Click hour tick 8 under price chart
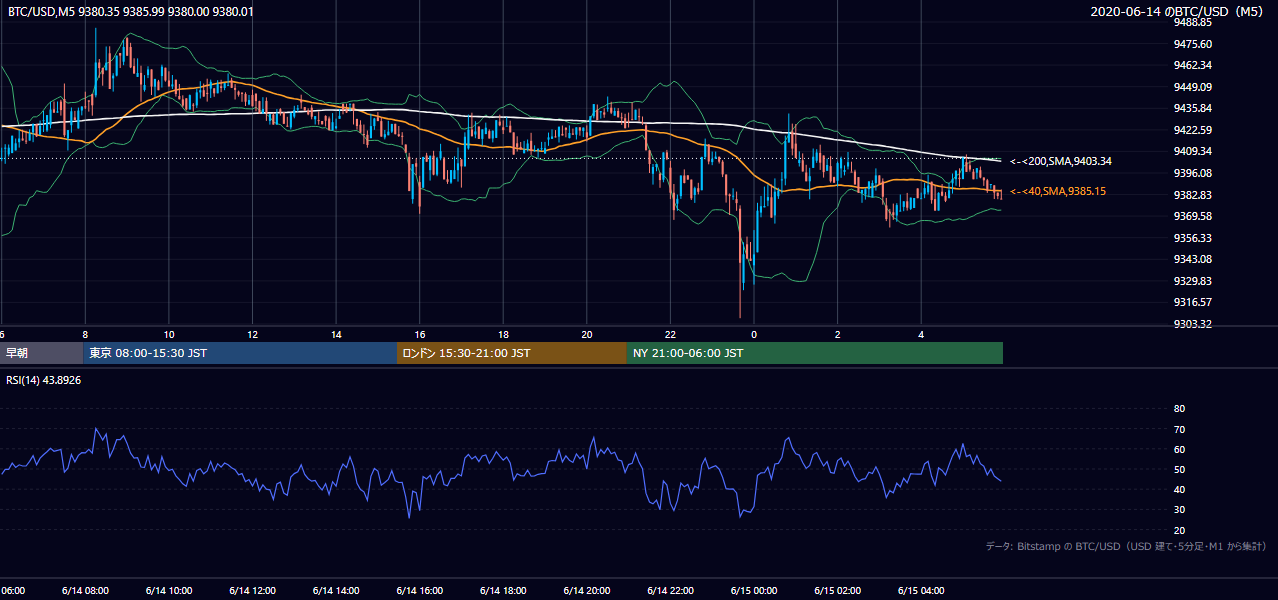The image size is (1278, 600). (85, 335)
